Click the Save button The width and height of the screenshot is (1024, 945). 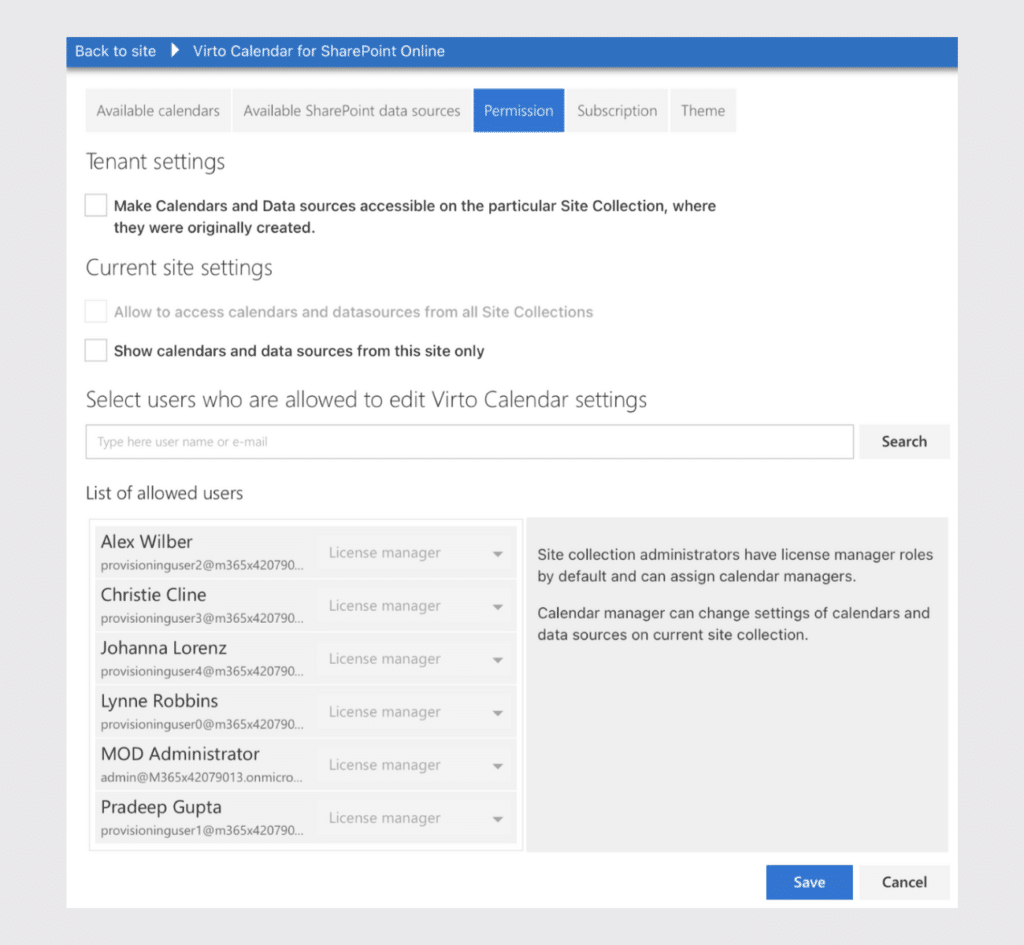click(x=809, y=882)
